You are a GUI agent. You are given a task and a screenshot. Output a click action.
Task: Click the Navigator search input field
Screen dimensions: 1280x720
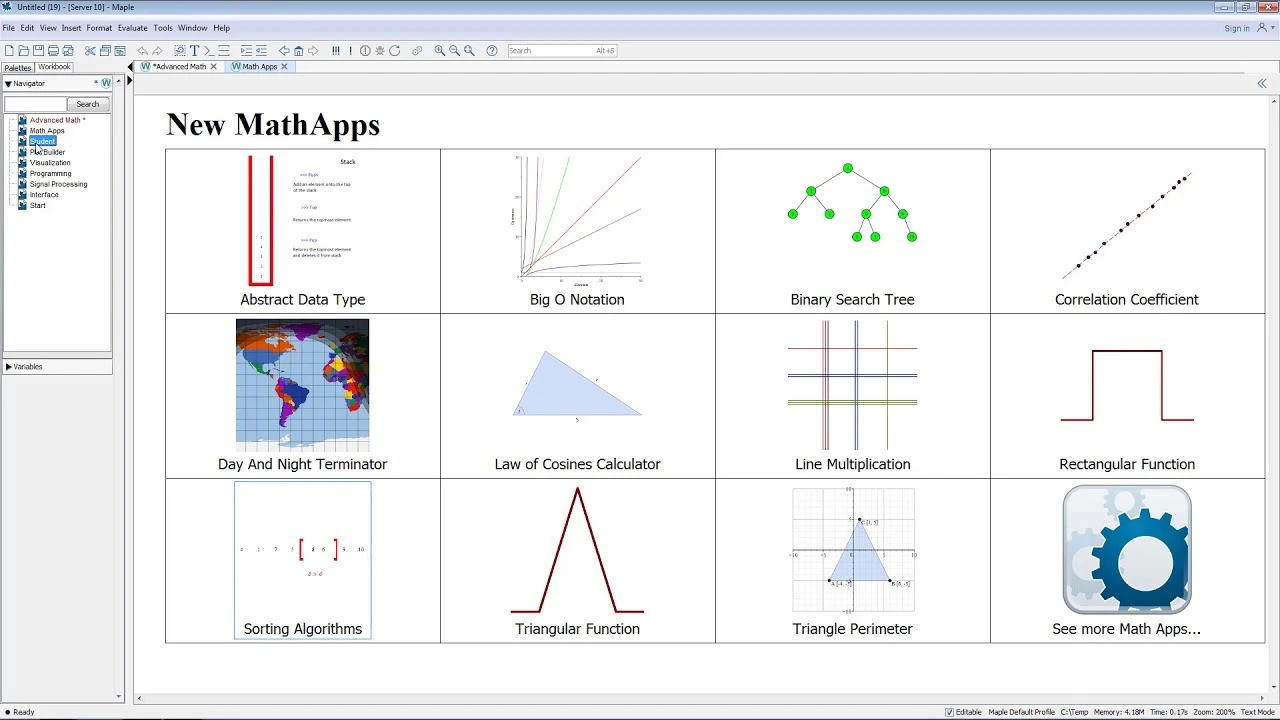click(x=35, y=104)
